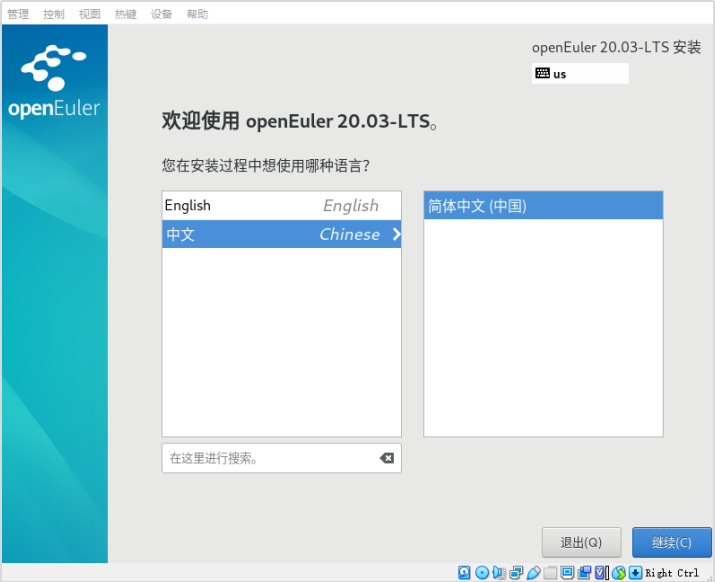Open the 热键 menu
The image size is (715, 582).
point(126,14)
